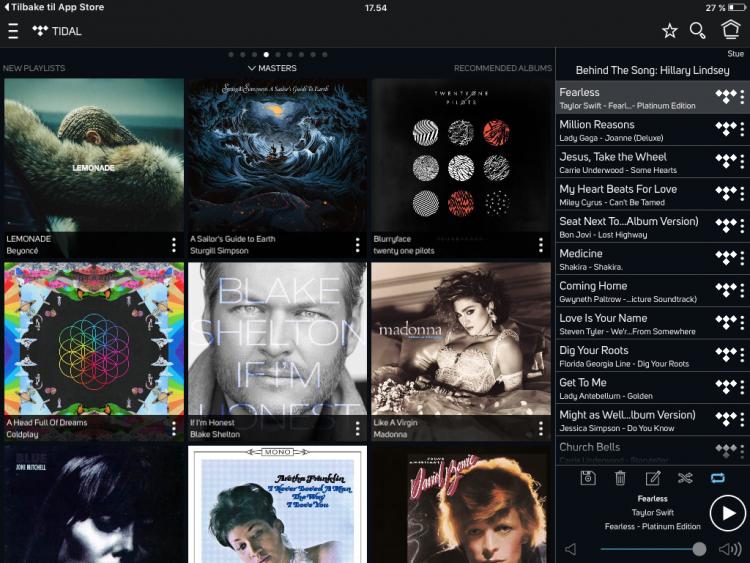Switch to NEW PLAYLISTS tab
Image resolution: width=750 pixels, height=563 pixels.
pyautogui.click(x=34, y=68)
